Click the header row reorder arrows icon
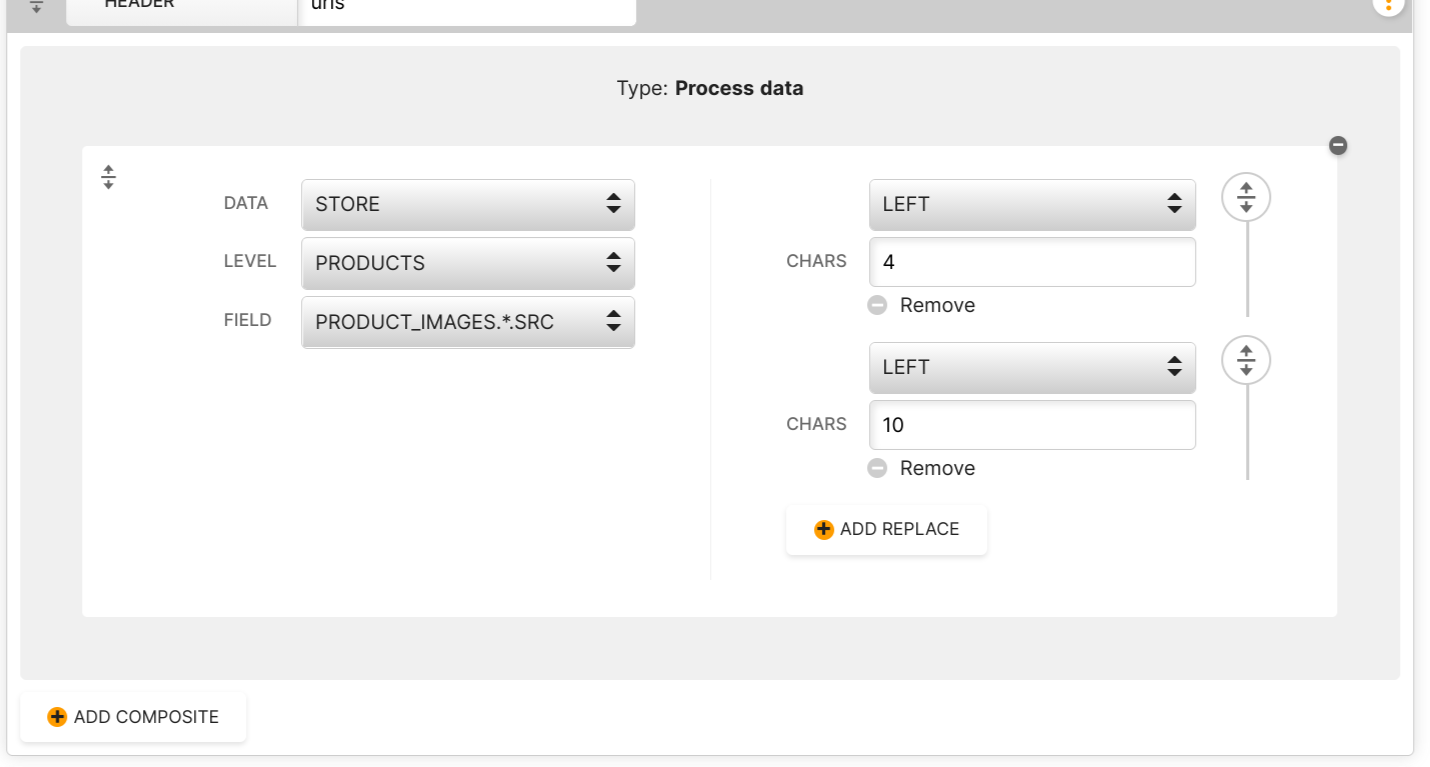Screen dimensions: 1430x767 [37, 6]
